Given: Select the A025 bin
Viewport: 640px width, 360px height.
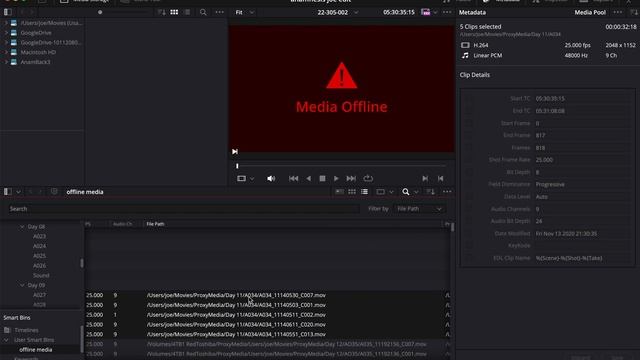Looking at the screenshot, I should coord(39,256).
